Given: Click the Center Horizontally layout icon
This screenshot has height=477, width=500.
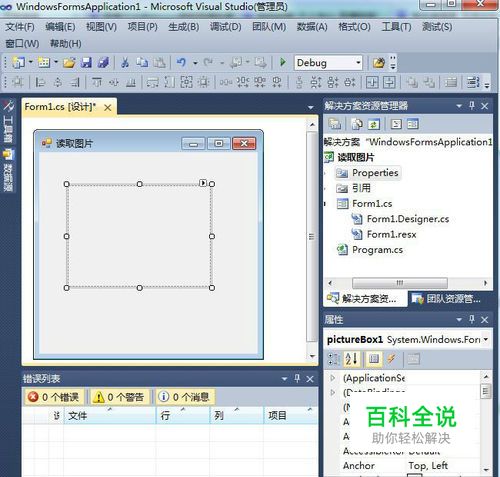Looking at the screenshot, I should (x=372, y=82).
